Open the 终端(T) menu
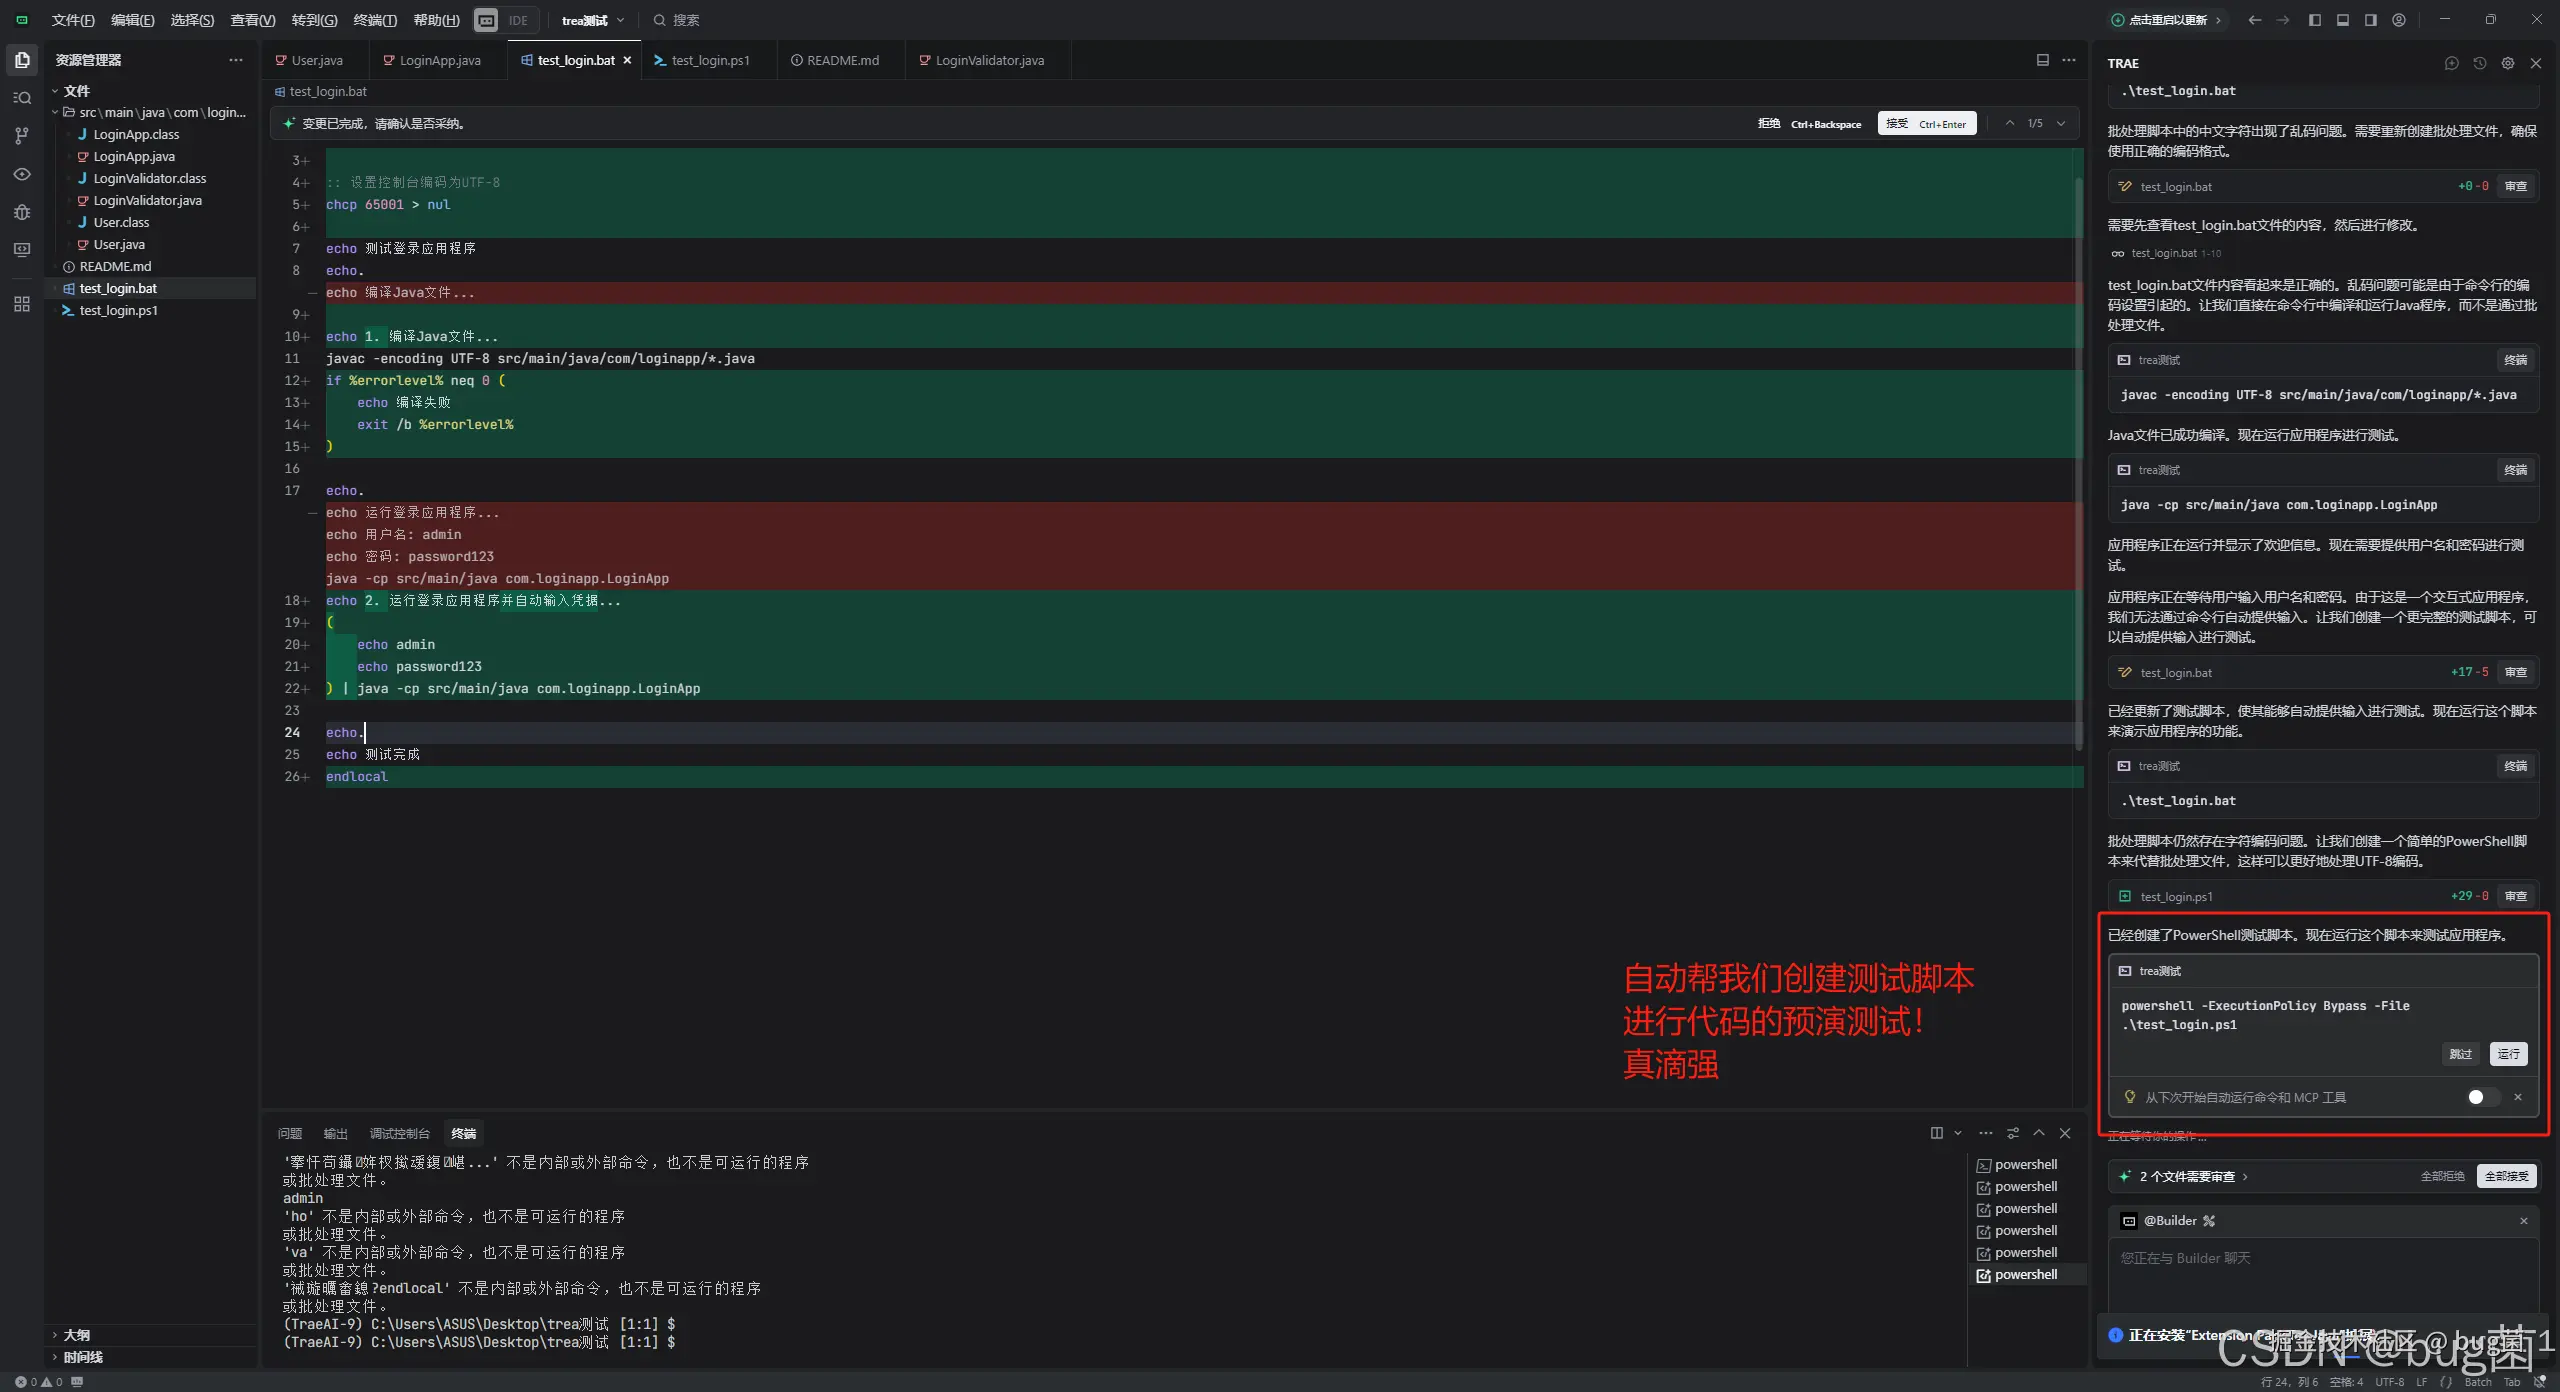This screenshot has width=2560, height=1392. 375,20
